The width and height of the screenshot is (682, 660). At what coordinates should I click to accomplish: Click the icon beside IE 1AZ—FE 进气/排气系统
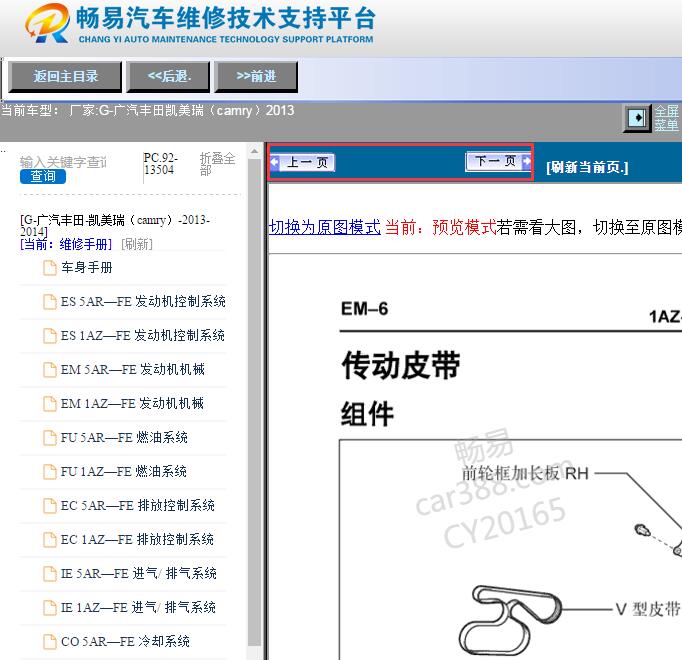tap(50, 607)
